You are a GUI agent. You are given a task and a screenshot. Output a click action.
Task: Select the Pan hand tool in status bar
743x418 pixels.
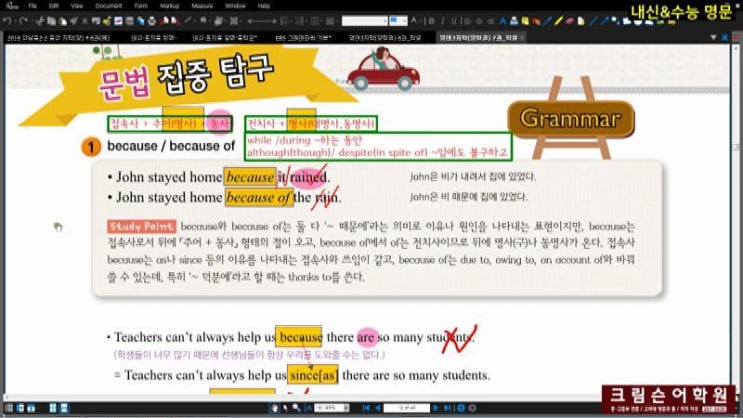[x=274, y=408]
